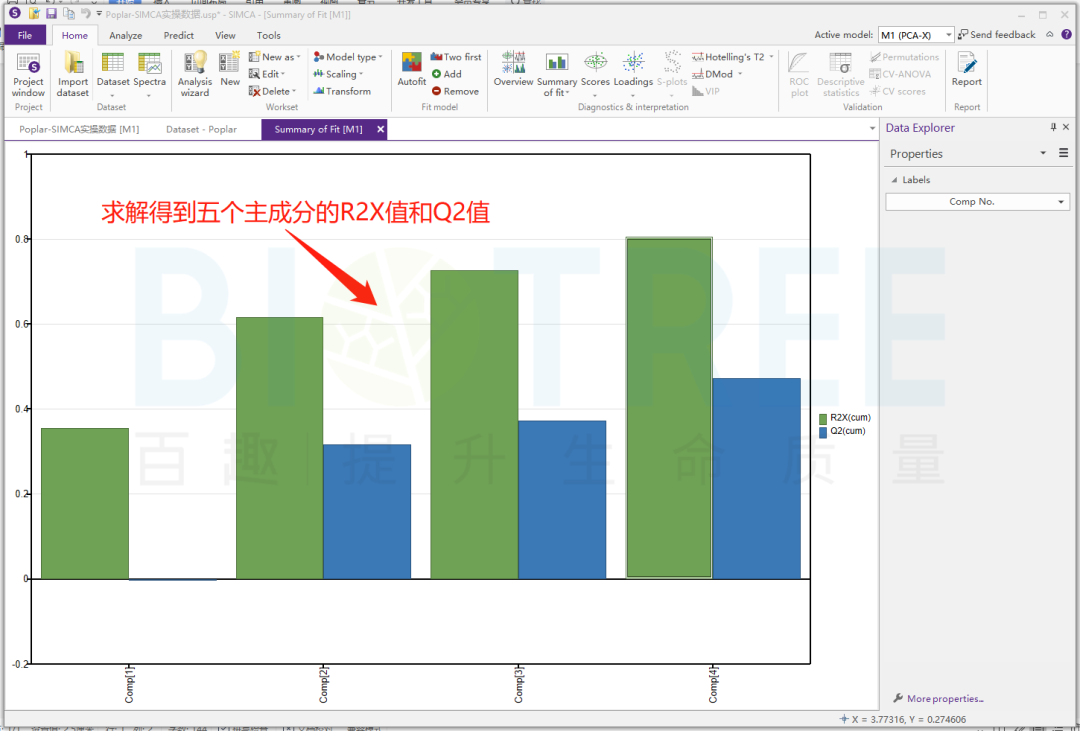The image size is (1080, 731).
Task: Click the green R2X(cum) legend swatch
Action: point(823,419)
